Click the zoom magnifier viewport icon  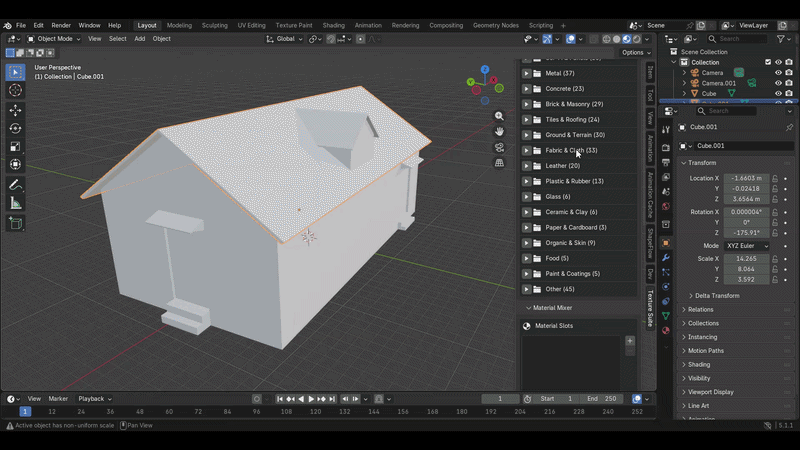click(x=499, y=116)
